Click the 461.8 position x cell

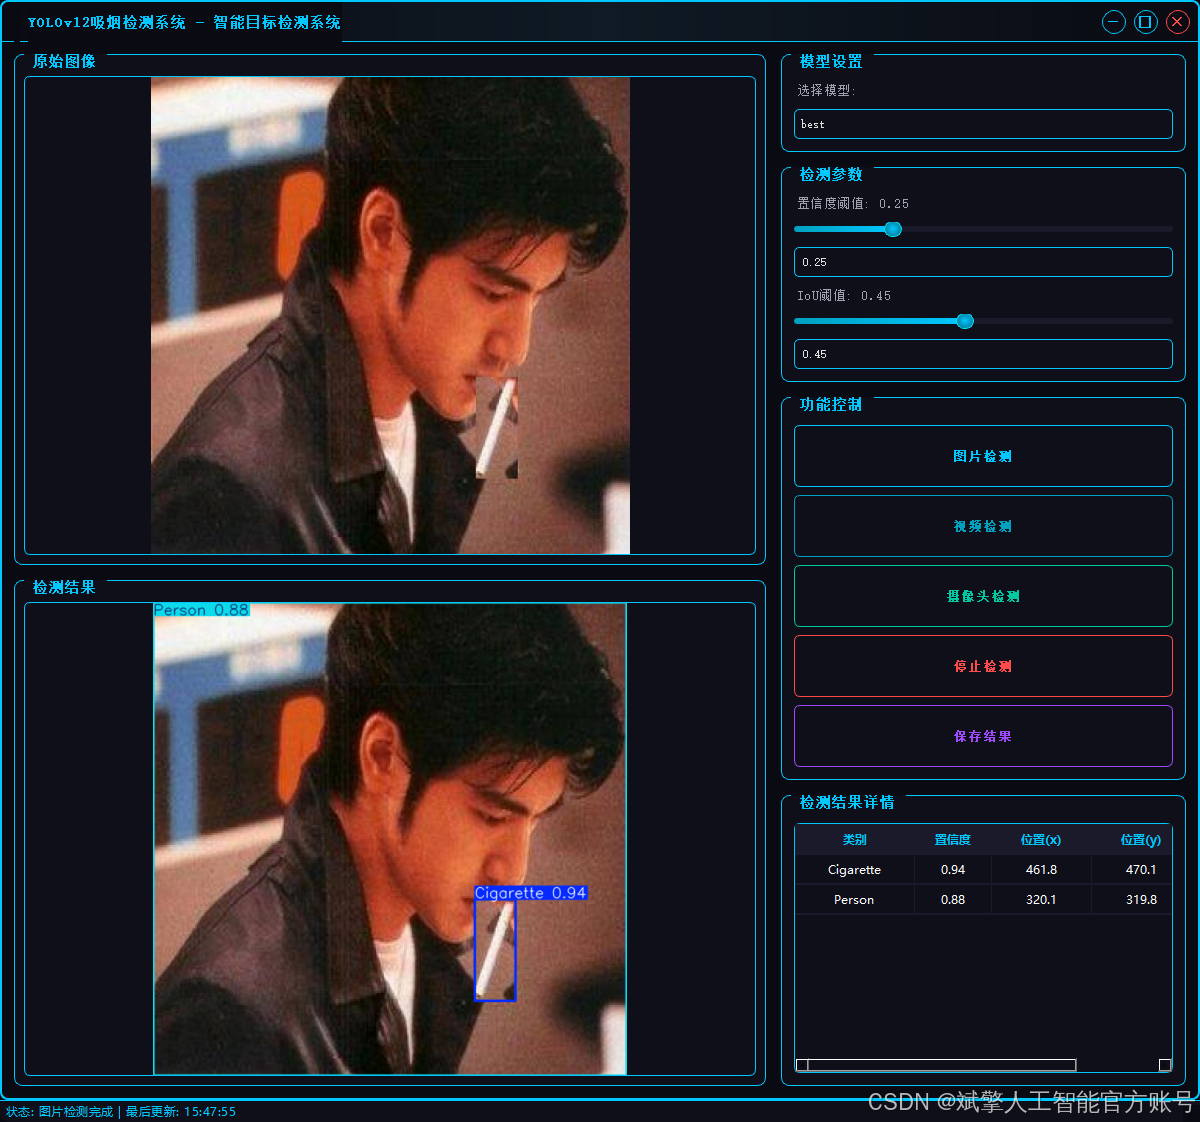tap(1041, 870)
